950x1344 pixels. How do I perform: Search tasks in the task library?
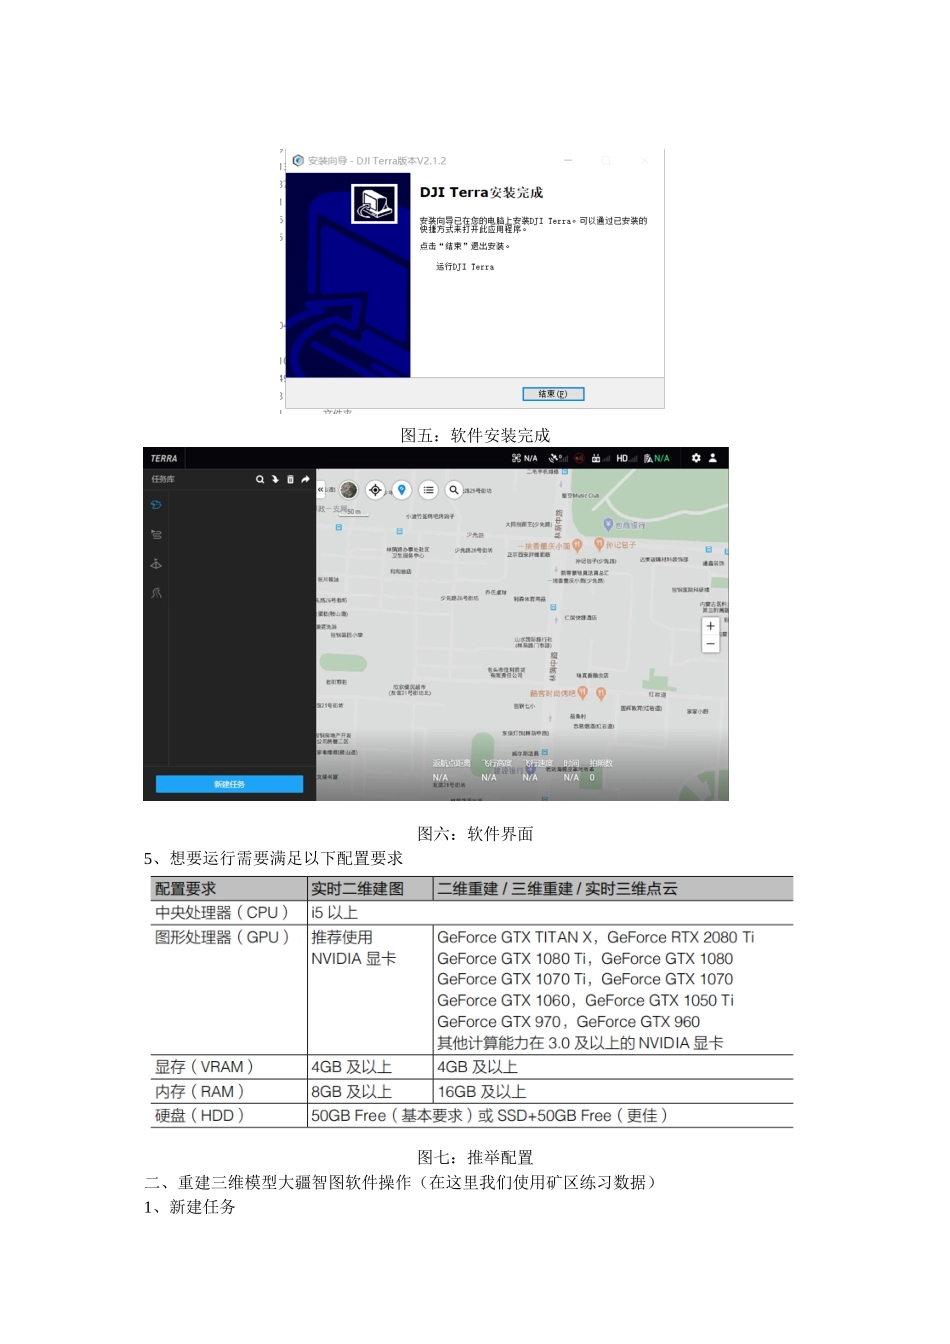[260, 480]
